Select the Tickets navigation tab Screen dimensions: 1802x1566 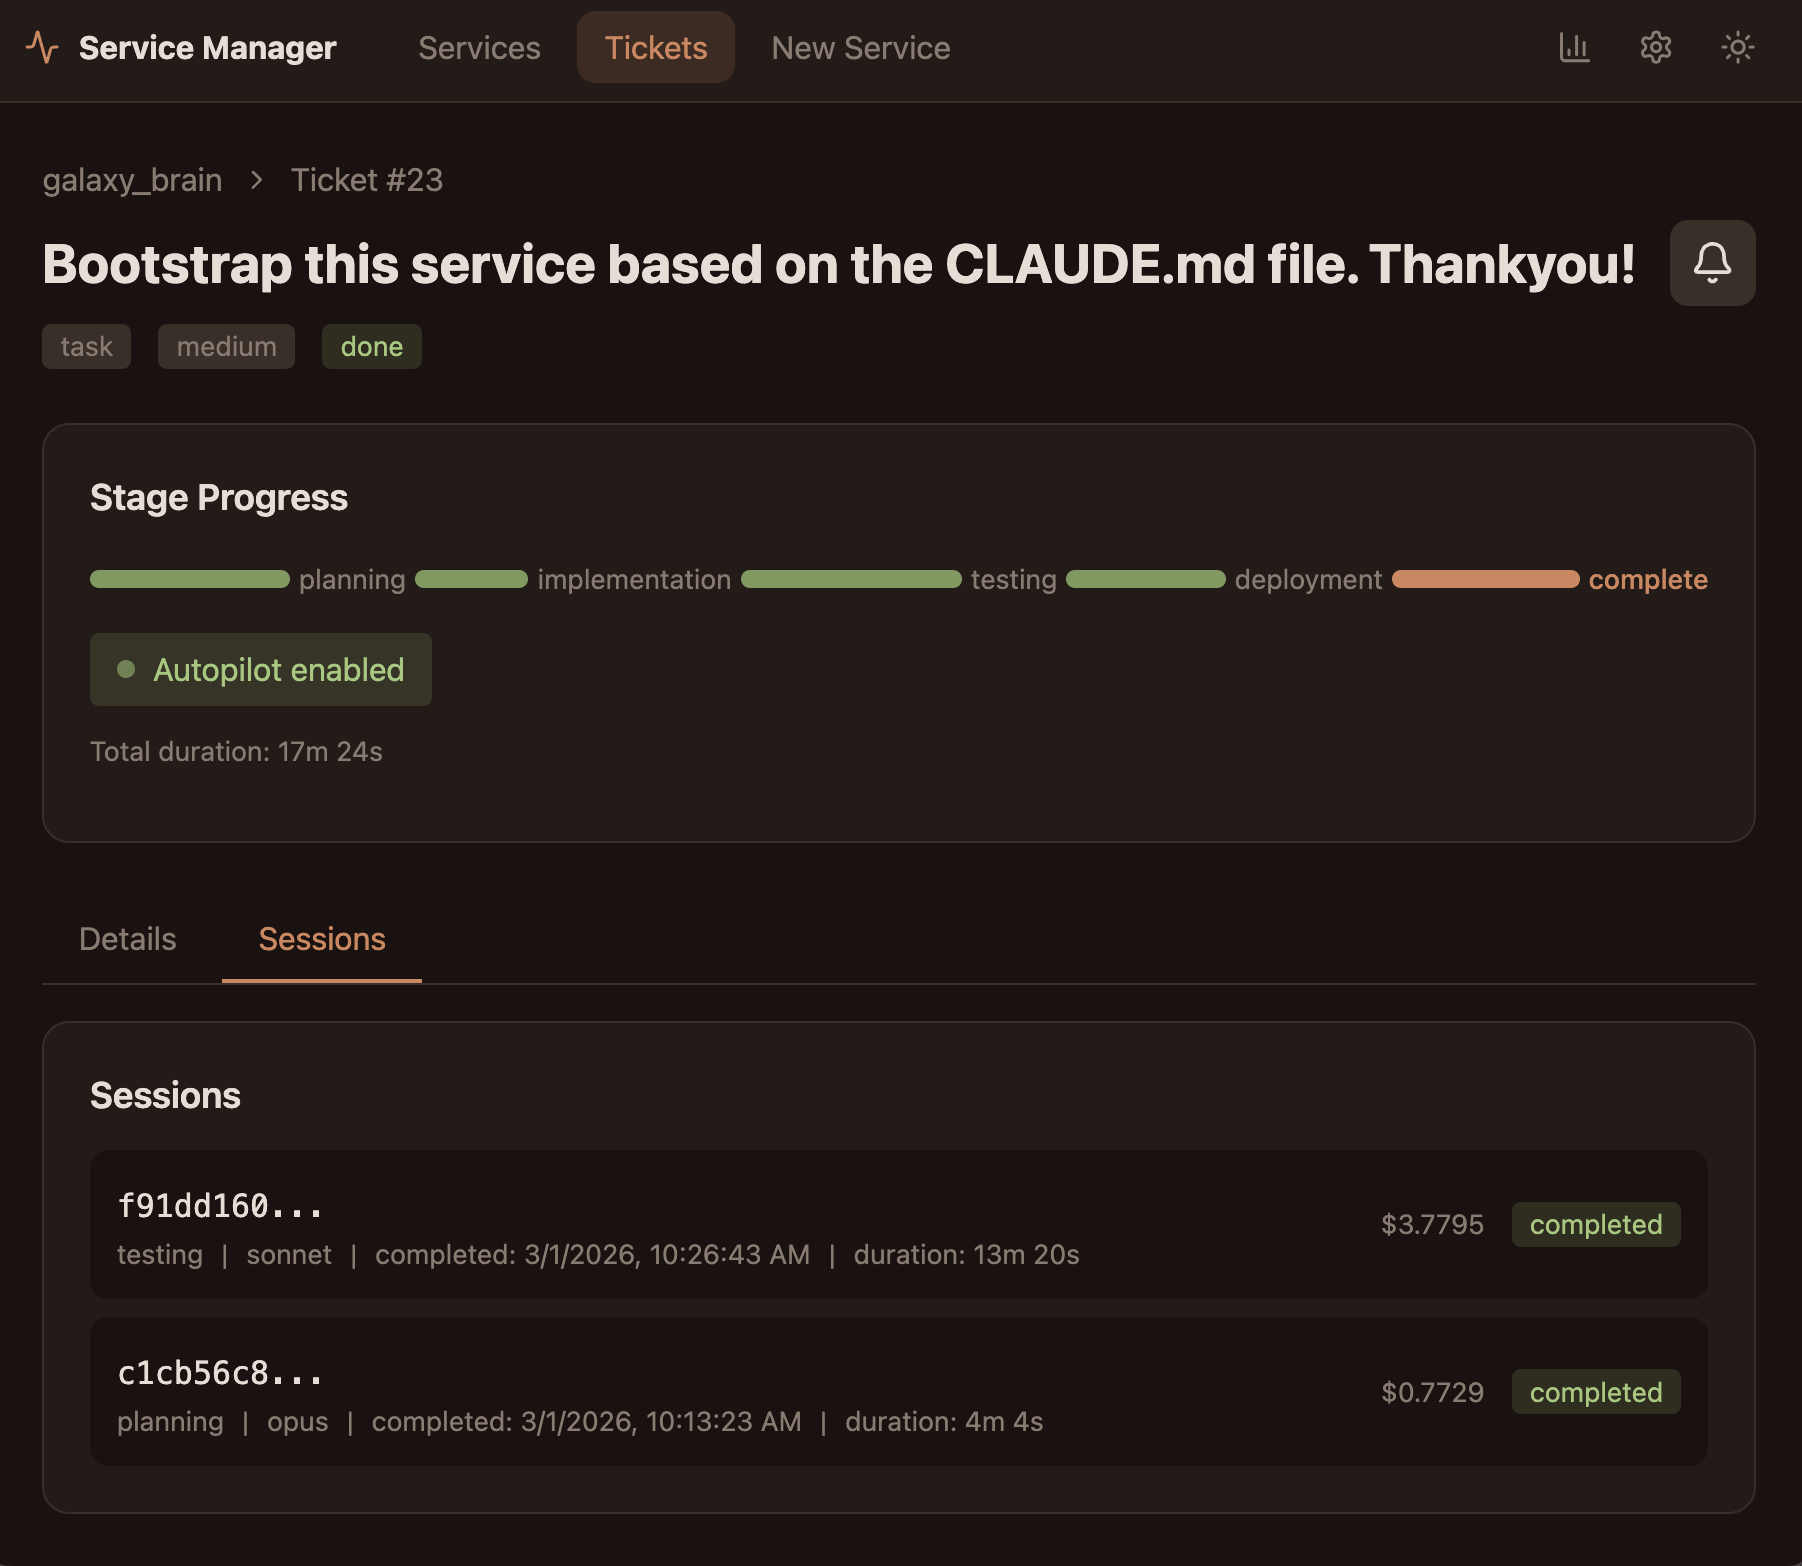click(x=656, y=48)
